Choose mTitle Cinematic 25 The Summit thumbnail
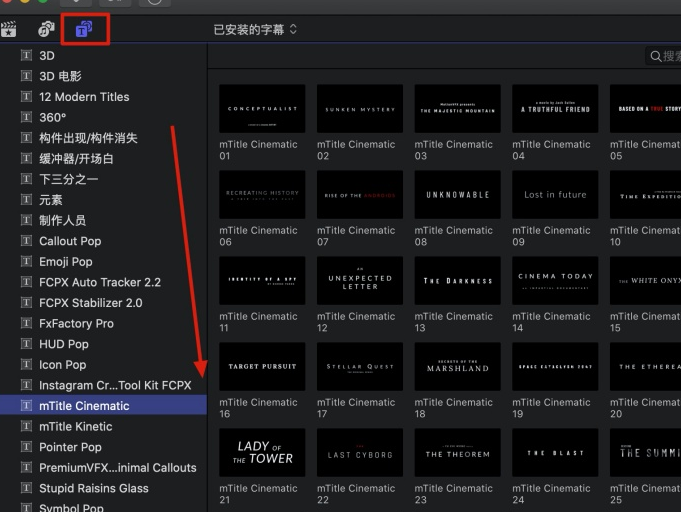Image resolution: width=681 pixels, height=512 pixels. pos(645,453)
